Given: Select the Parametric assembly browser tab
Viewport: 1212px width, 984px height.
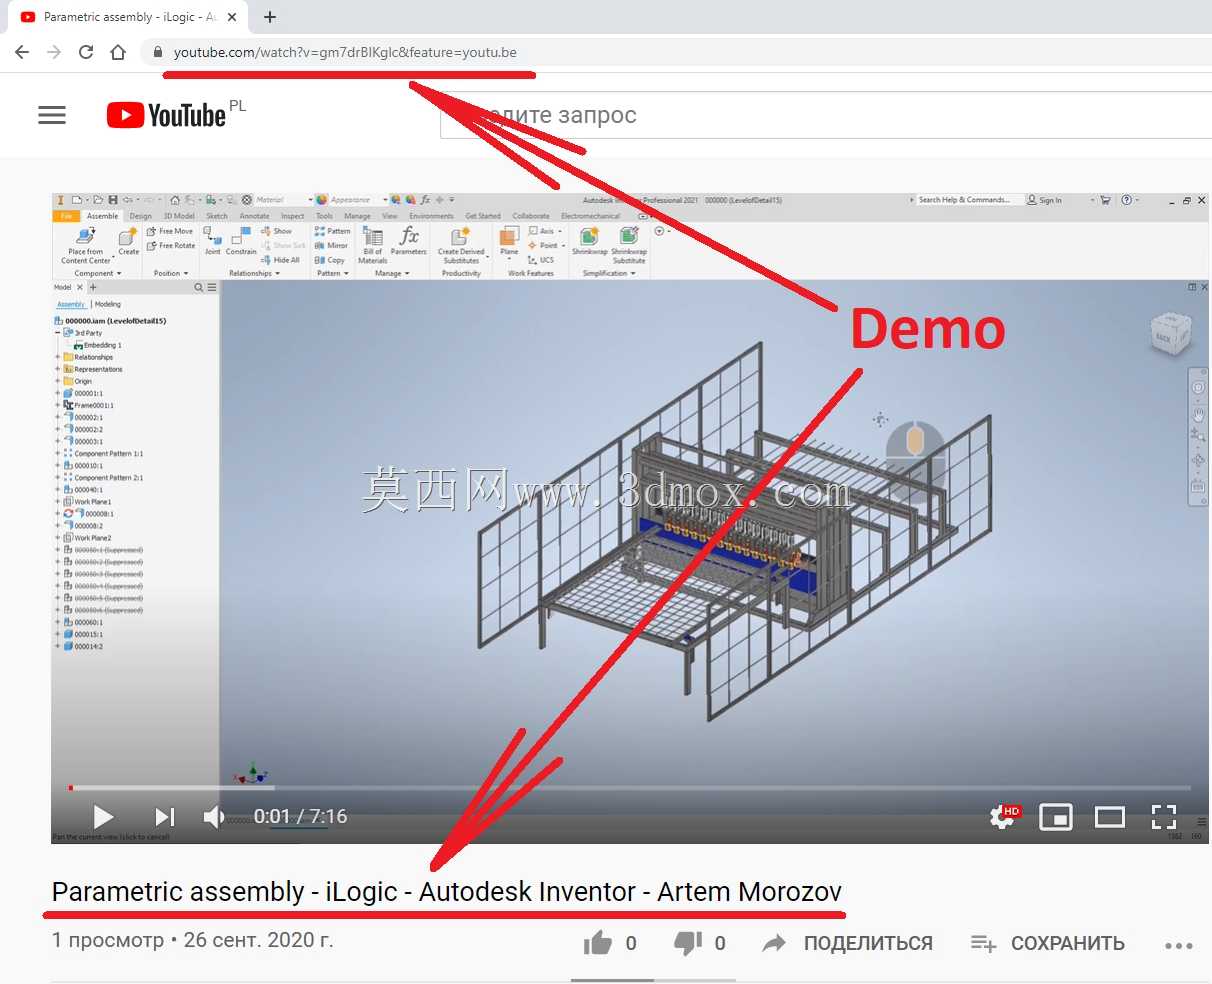Looking at the screenshot, I should [x=130, y=17].
